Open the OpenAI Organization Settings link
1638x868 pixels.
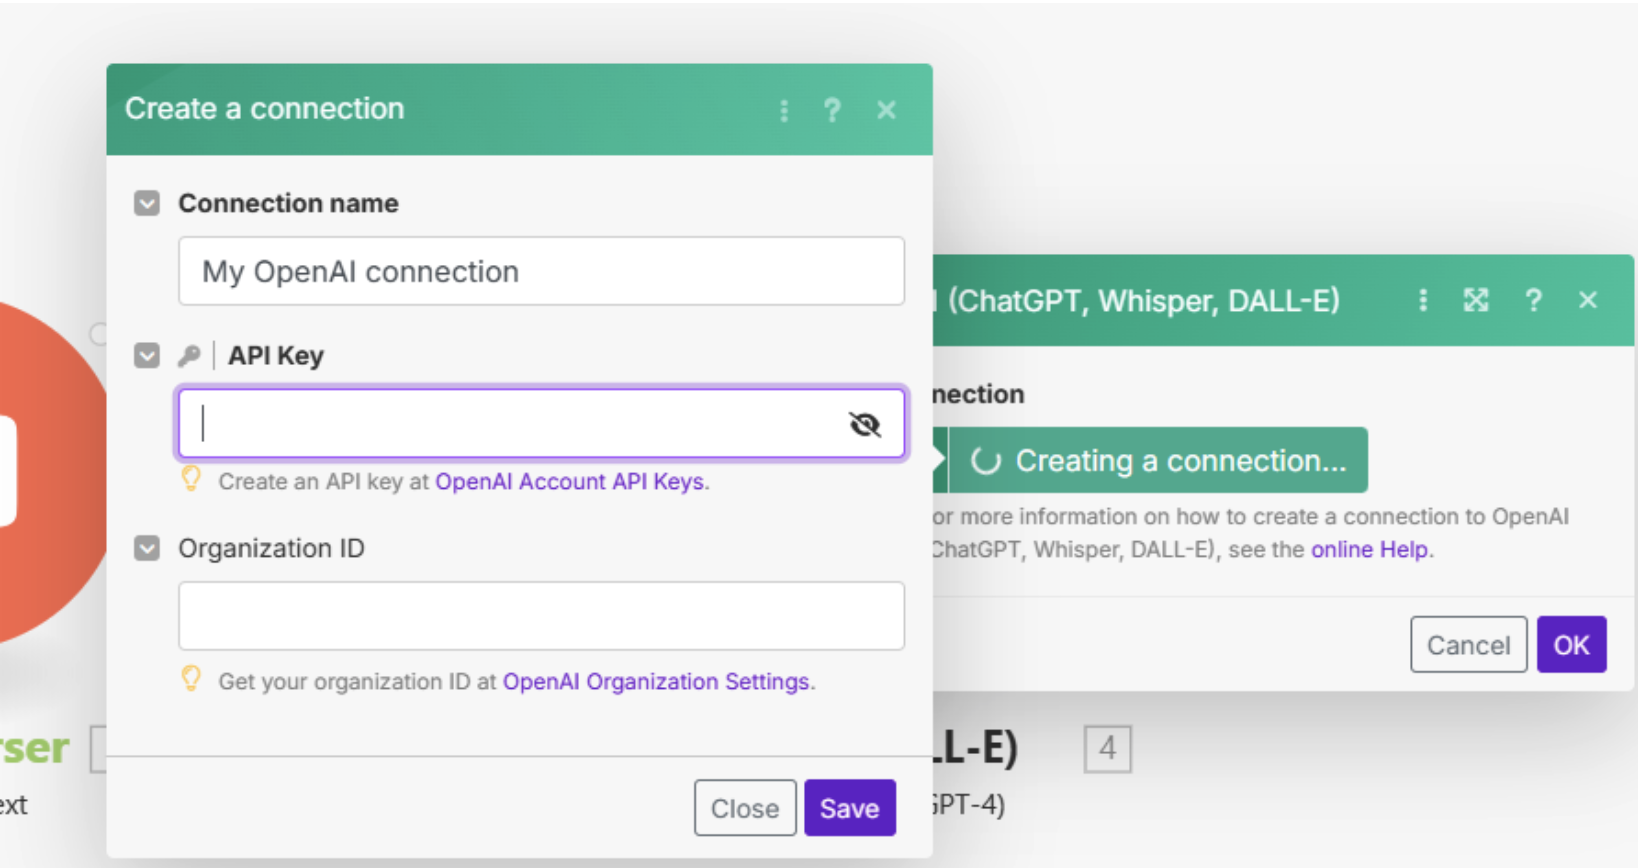click(x=656, y=682)
